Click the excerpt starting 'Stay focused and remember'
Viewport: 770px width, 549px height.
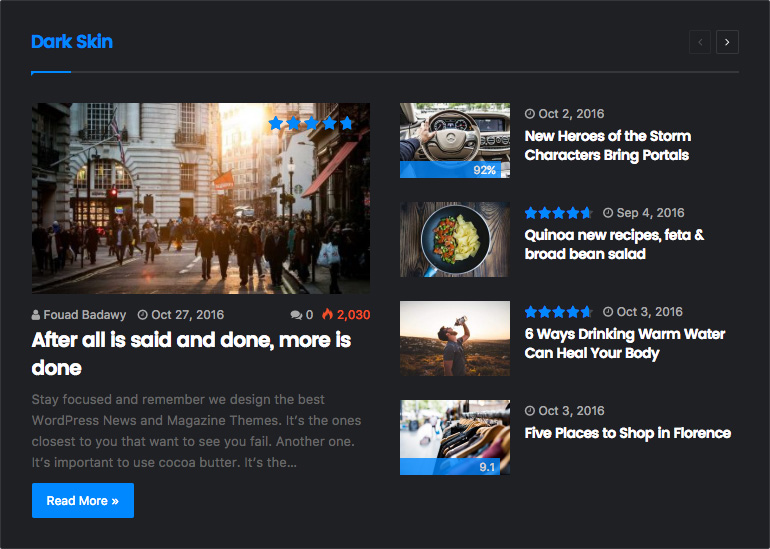[x=196, y=431]
